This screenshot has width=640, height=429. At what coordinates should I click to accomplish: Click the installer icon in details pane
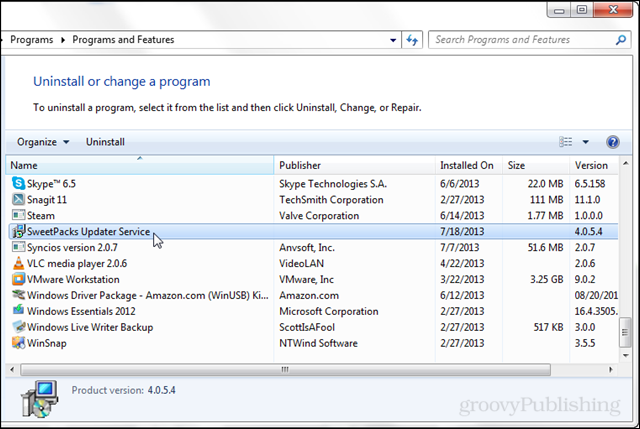pos(39,398)
